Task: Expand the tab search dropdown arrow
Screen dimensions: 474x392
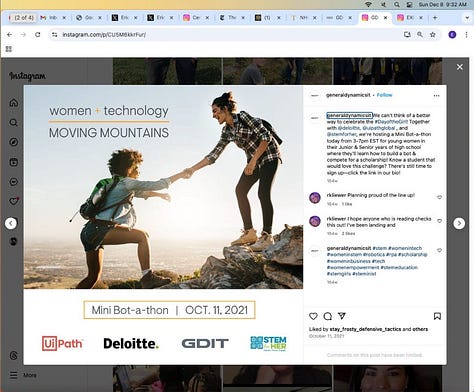Action: coord(467,18)
